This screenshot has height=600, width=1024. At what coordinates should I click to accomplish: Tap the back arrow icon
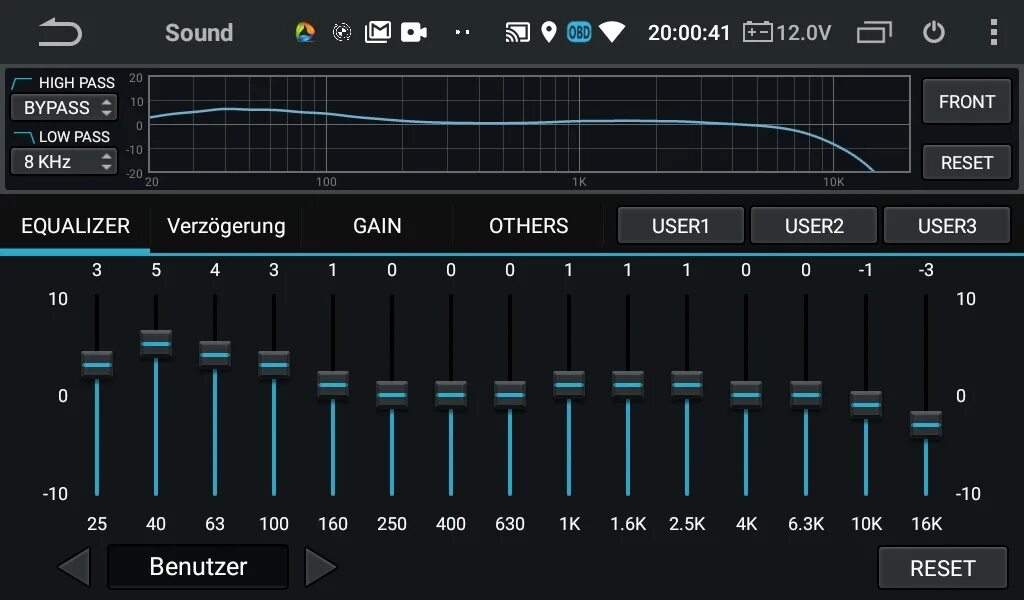[x=60, y=32]
